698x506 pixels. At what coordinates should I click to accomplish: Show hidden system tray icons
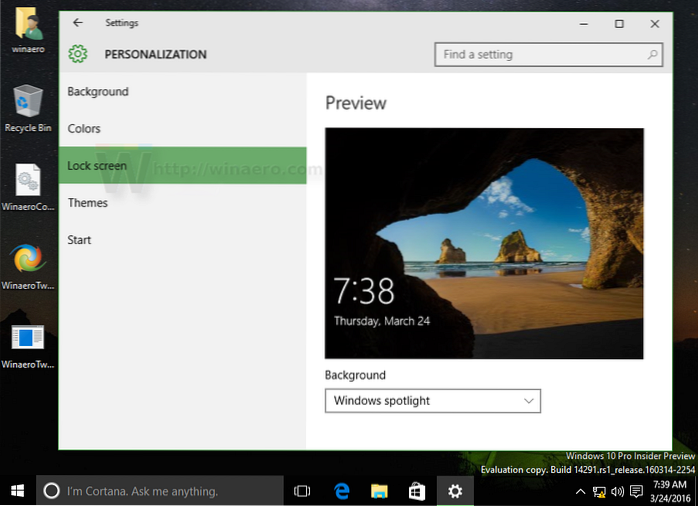tap(580, 491)
